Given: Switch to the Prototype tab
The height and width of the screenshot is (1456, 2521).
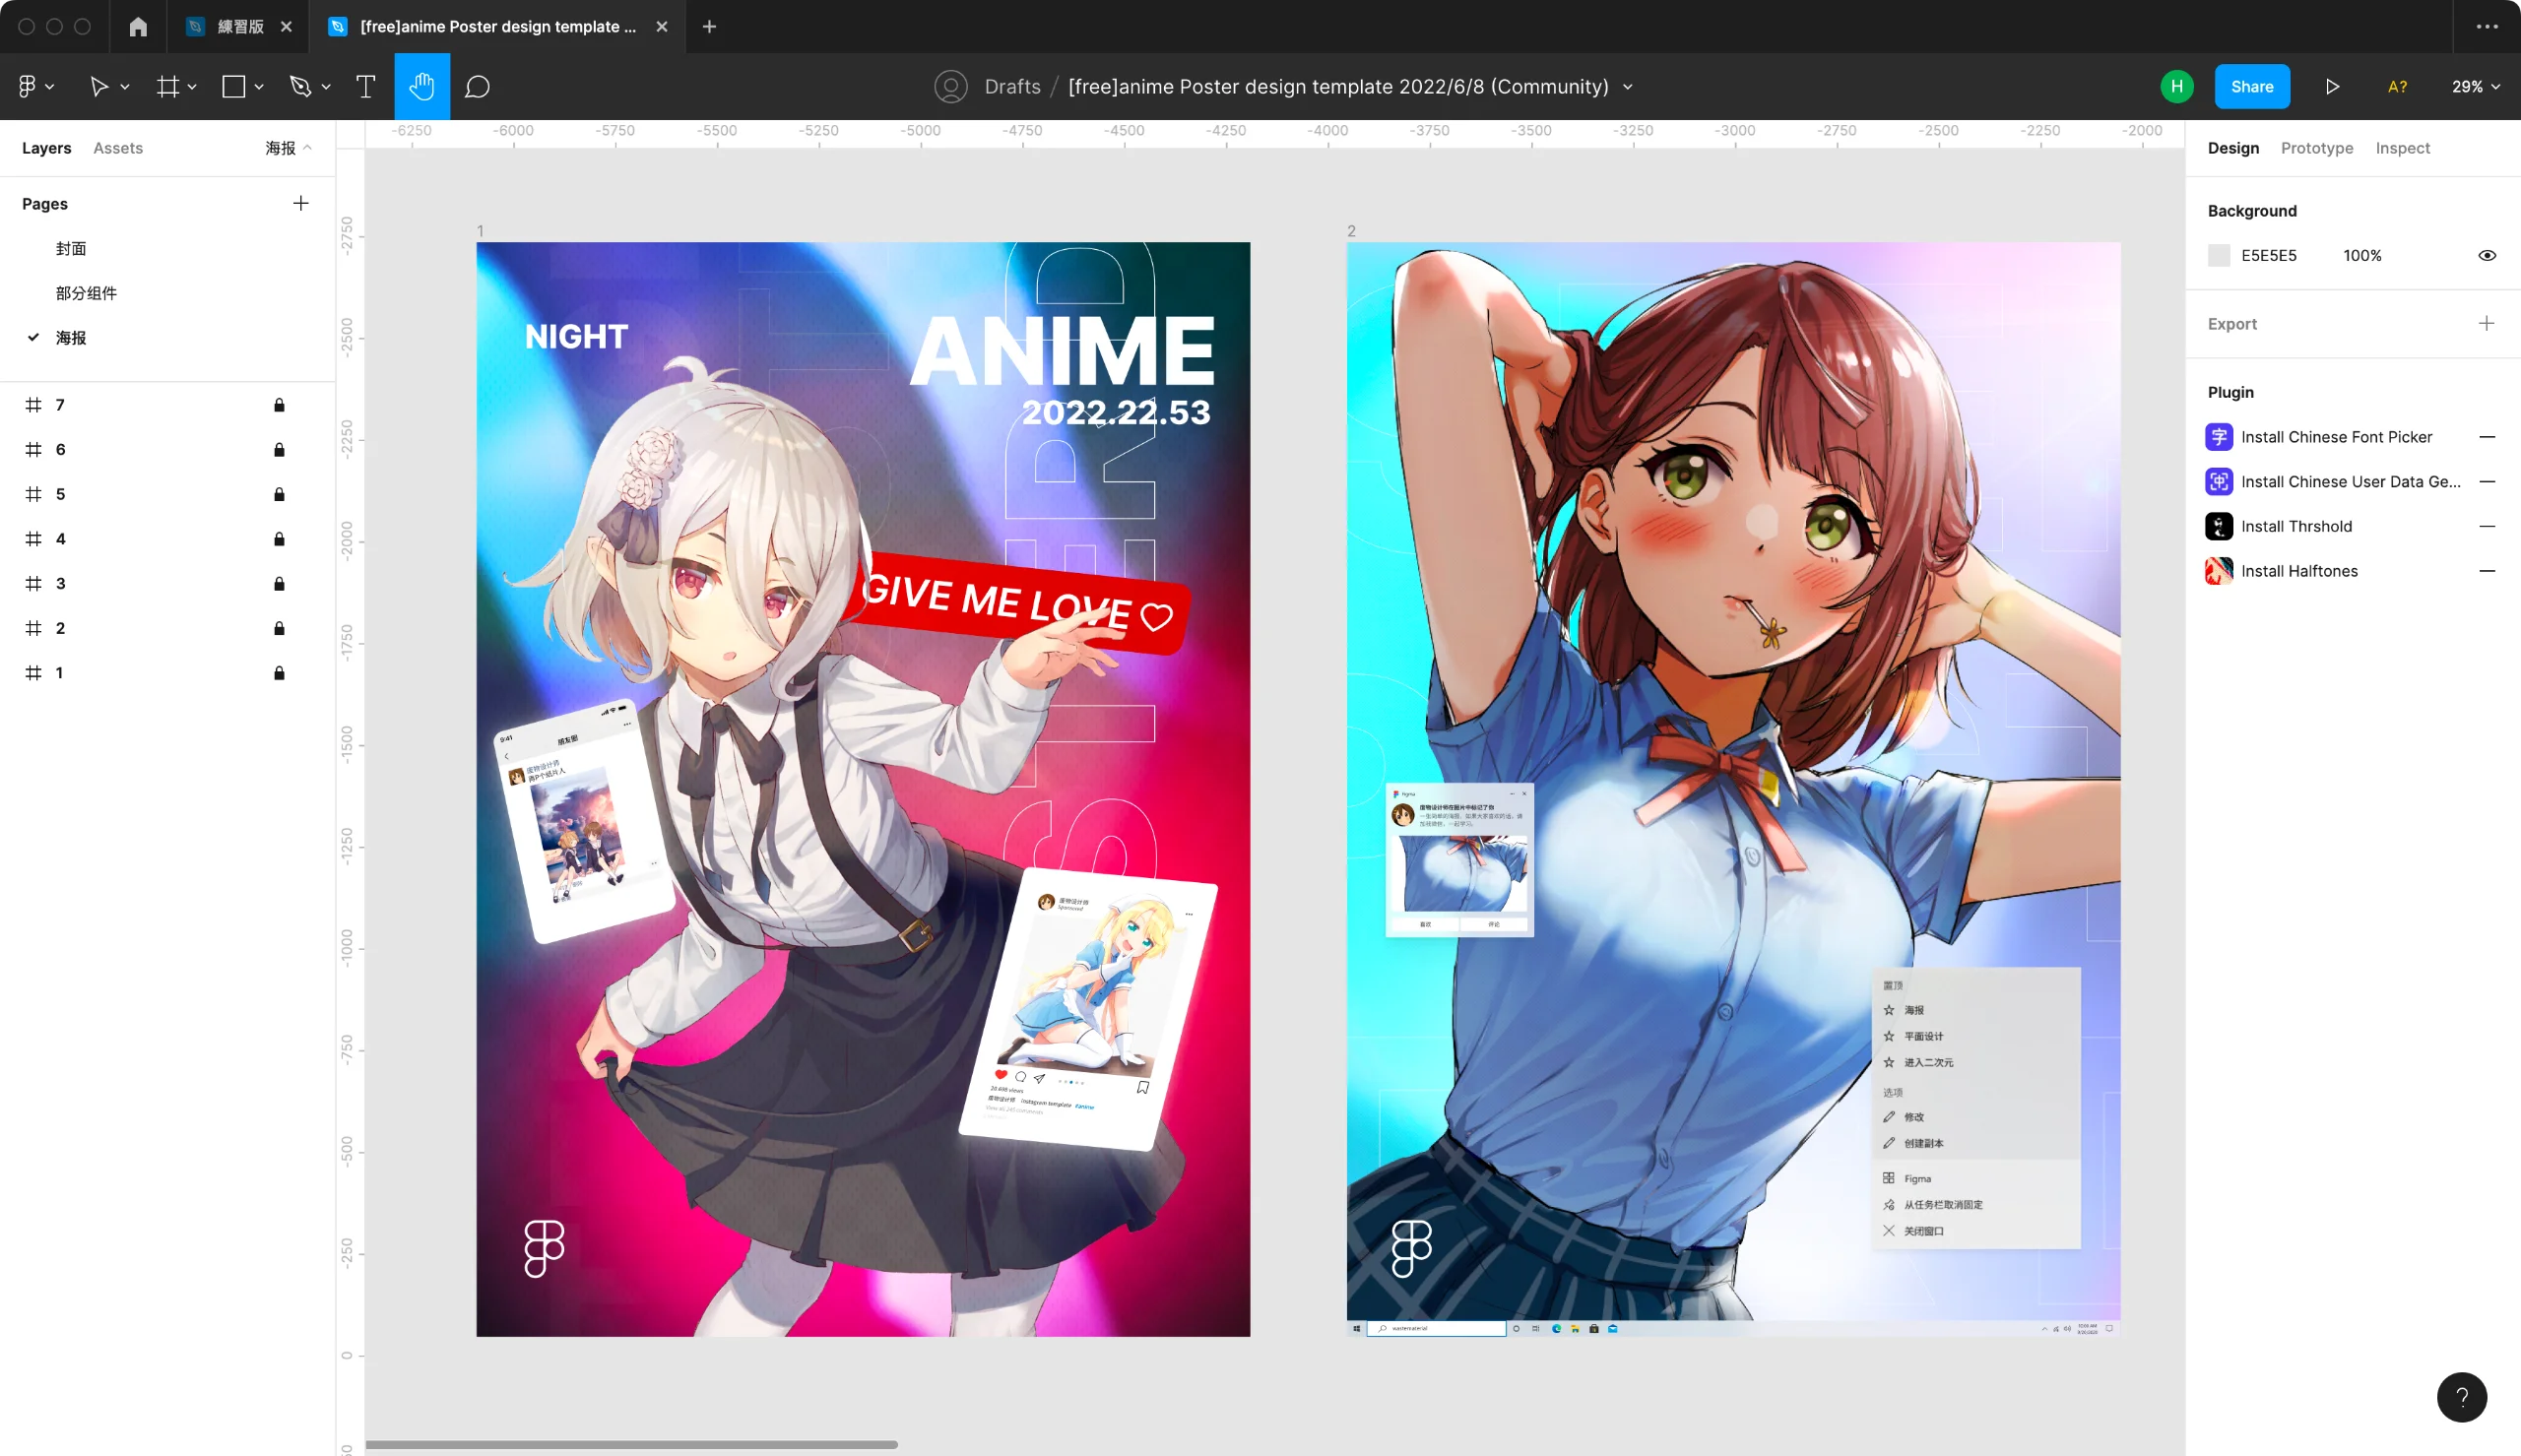Looking at the screenshot, I should point(2316,148).
